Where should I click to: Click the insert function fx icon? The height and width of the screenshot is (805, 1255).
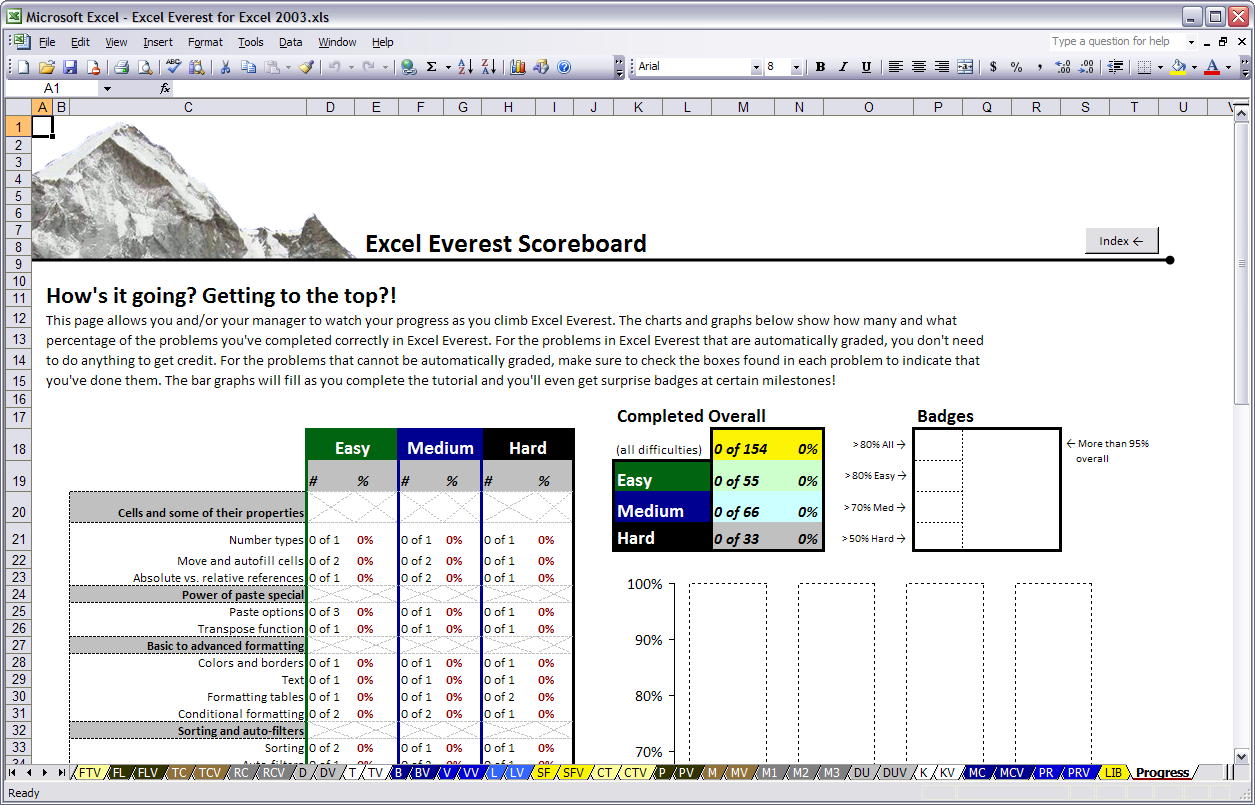(165, 88)
